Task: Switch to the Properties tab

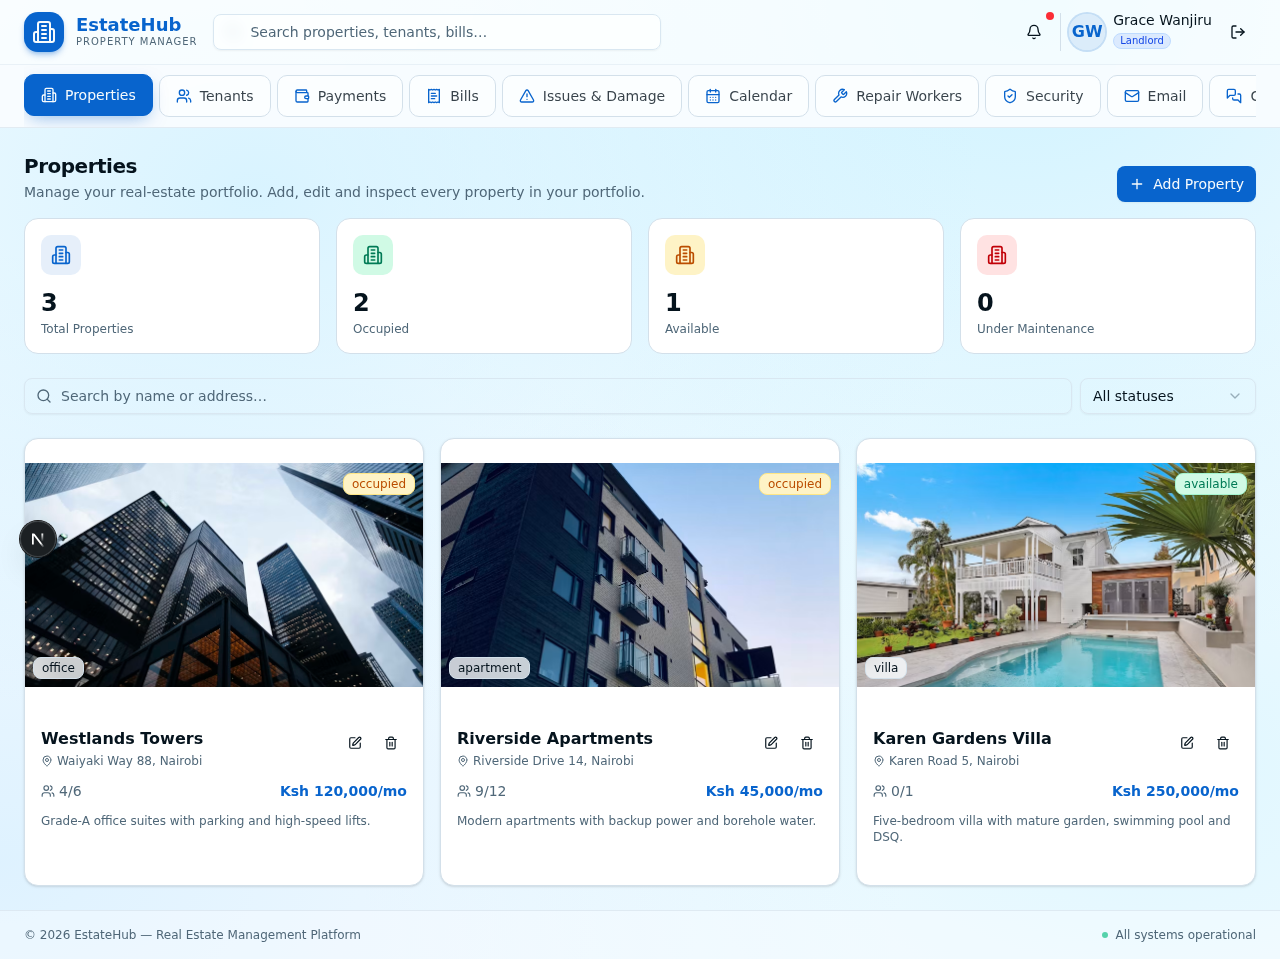Action: click(88, 95)
